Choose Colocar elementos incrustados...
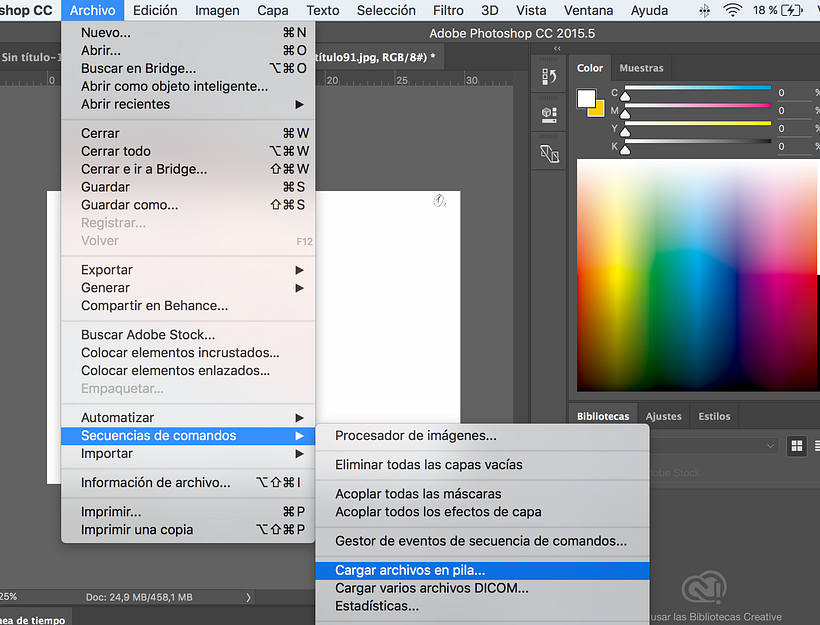 tap(188, 353)
